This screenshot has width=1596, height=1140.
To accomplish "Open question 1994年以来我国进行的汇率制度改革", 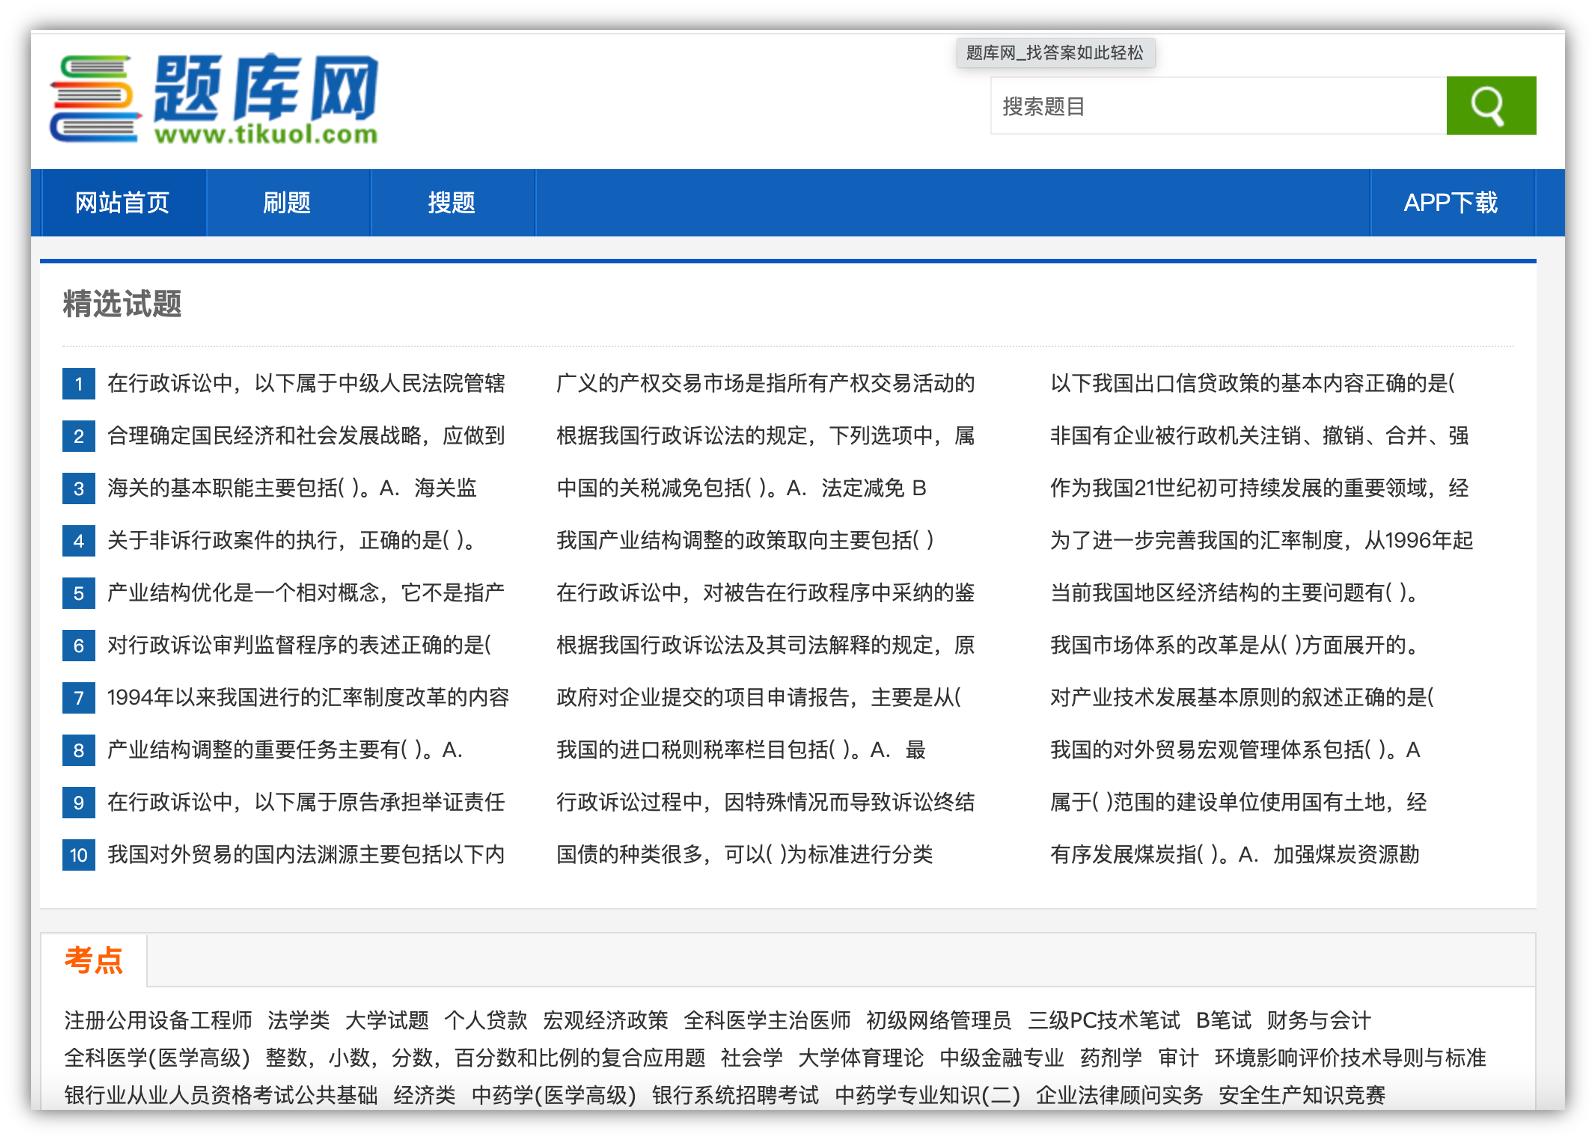I will click(x=308, y=697).
